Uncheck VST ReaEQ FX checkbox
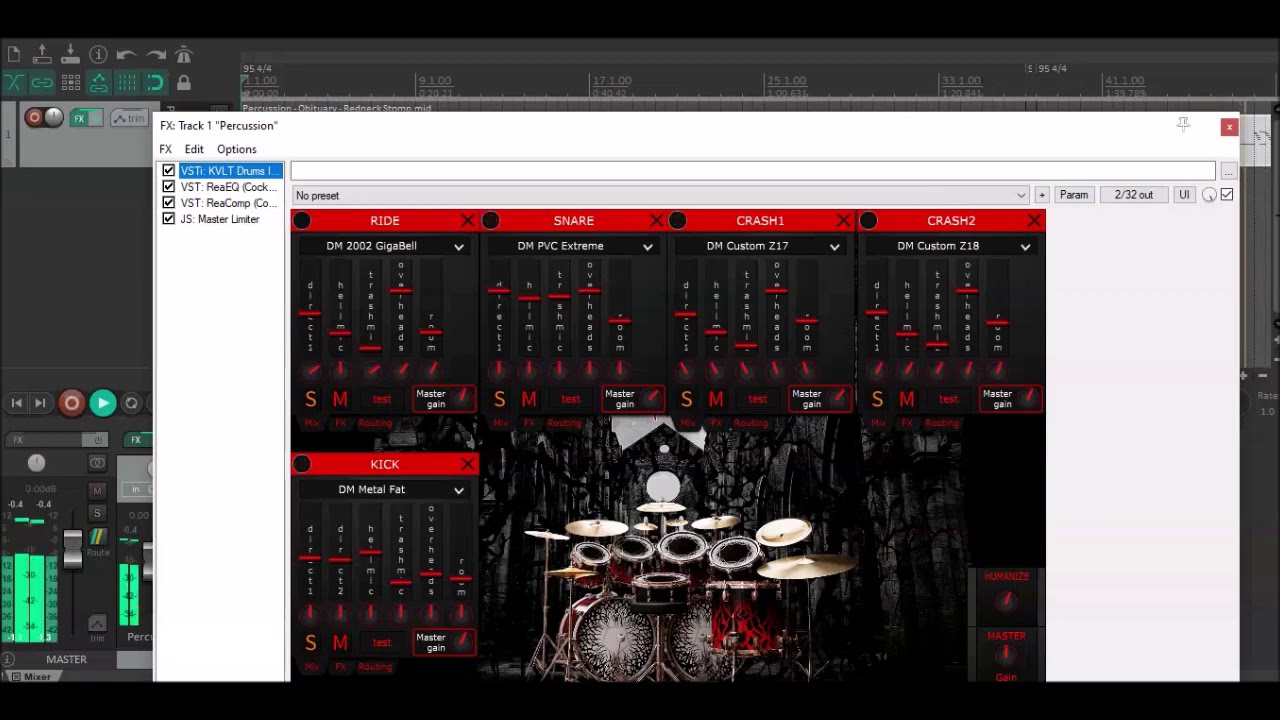1280x720 pixels. [x=168, y=187]
